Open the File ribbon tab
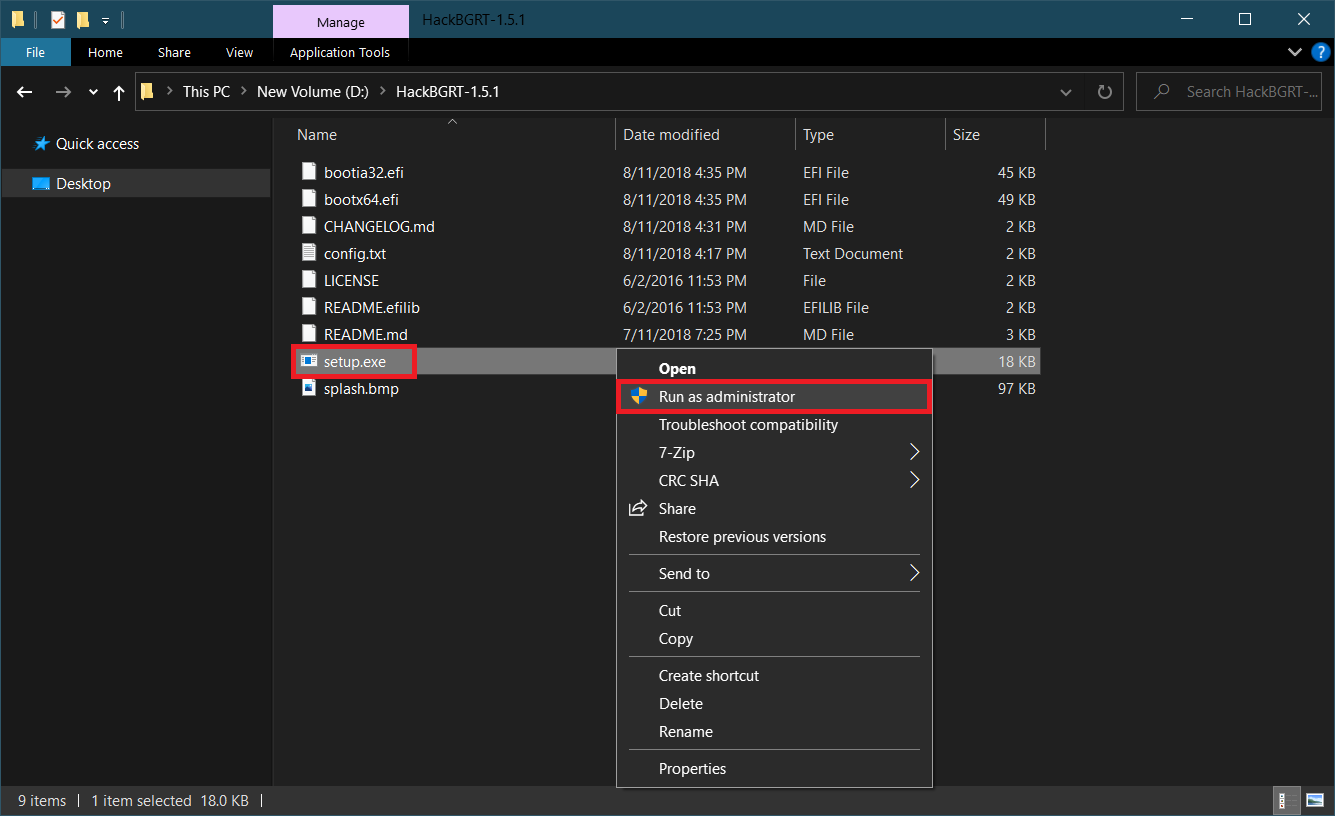This screenshot has height=816, width=1335. (x=35, y=52)
